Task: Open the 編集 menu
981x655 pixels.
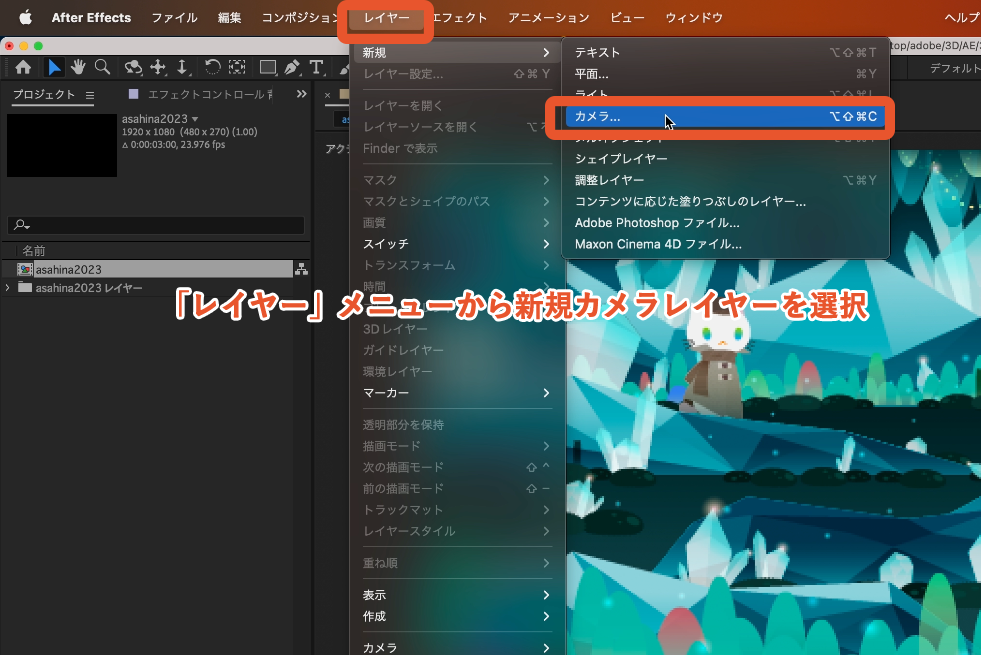Action: (229, 18)
